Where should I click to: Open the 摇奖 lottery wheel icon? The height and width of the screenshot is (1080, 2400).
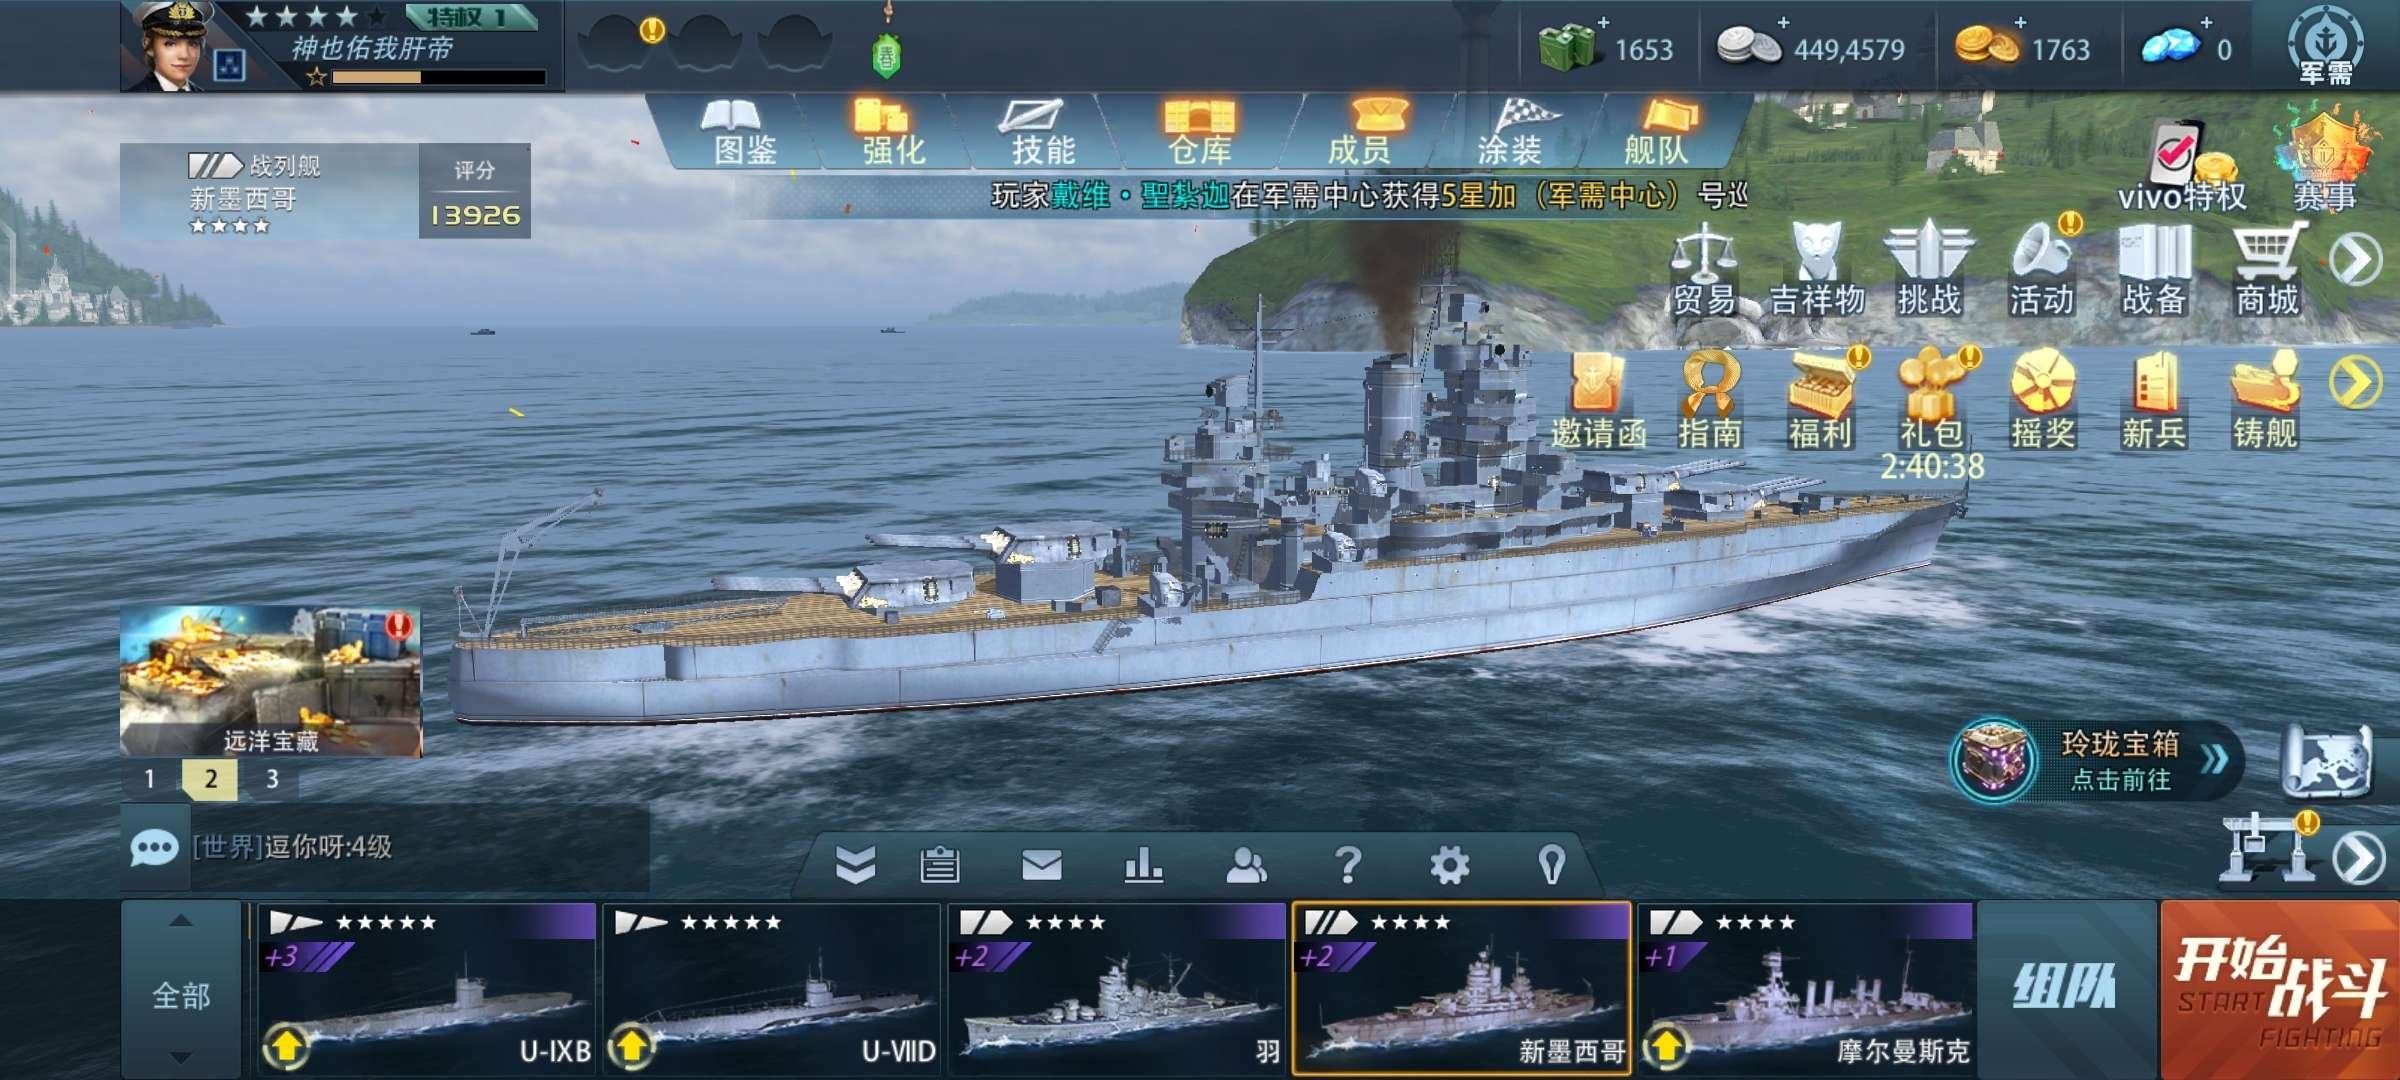(x=2043, y=400)
